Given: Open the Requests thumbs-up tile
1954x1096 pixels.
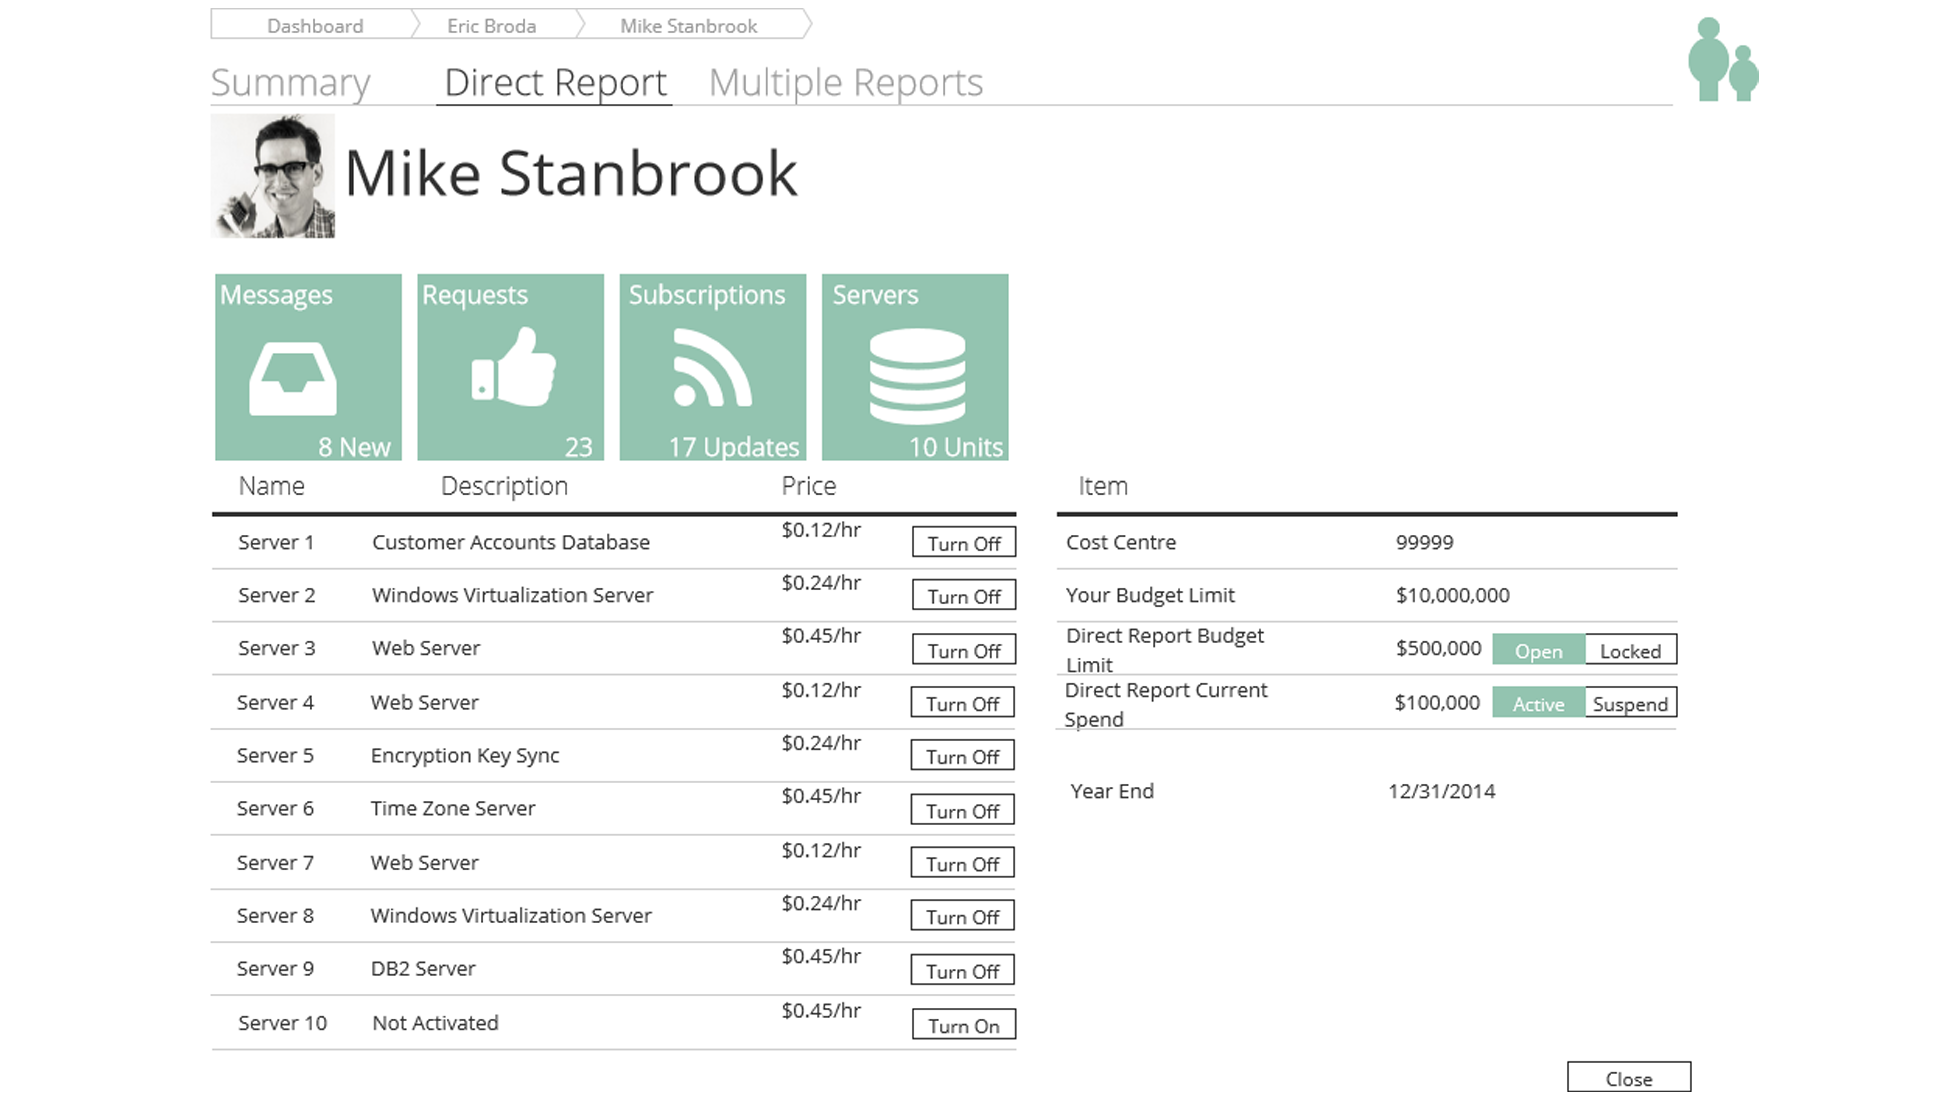Looking at the screenshot, I should 510,367.
